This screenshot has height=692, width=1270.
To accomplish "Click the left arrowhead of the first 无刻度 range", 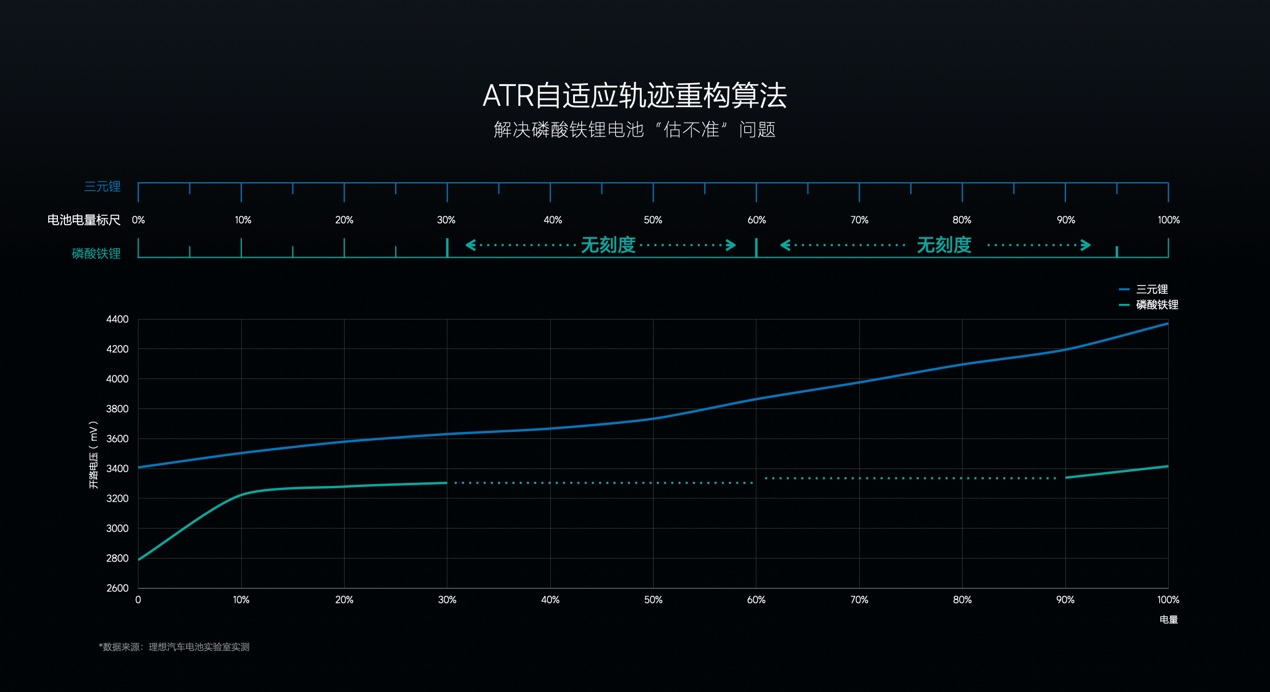I will (x=471, y=245).
